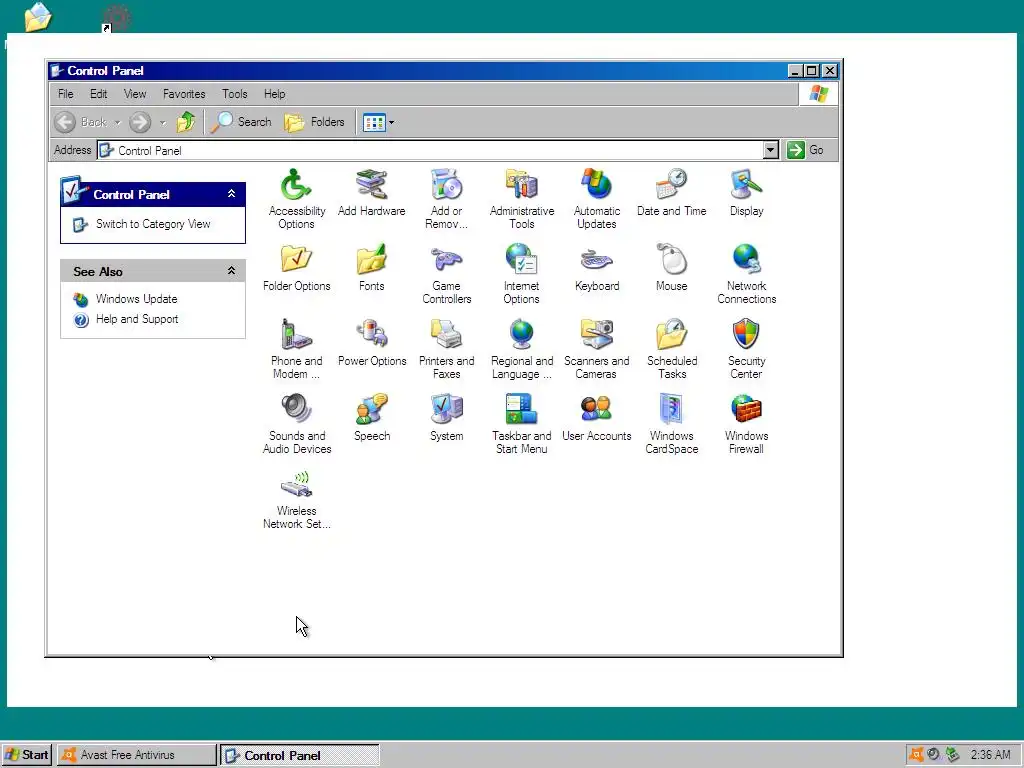Open the File menu
Image resolution: width=1024 pixels, height=768 pixels.
65,94
